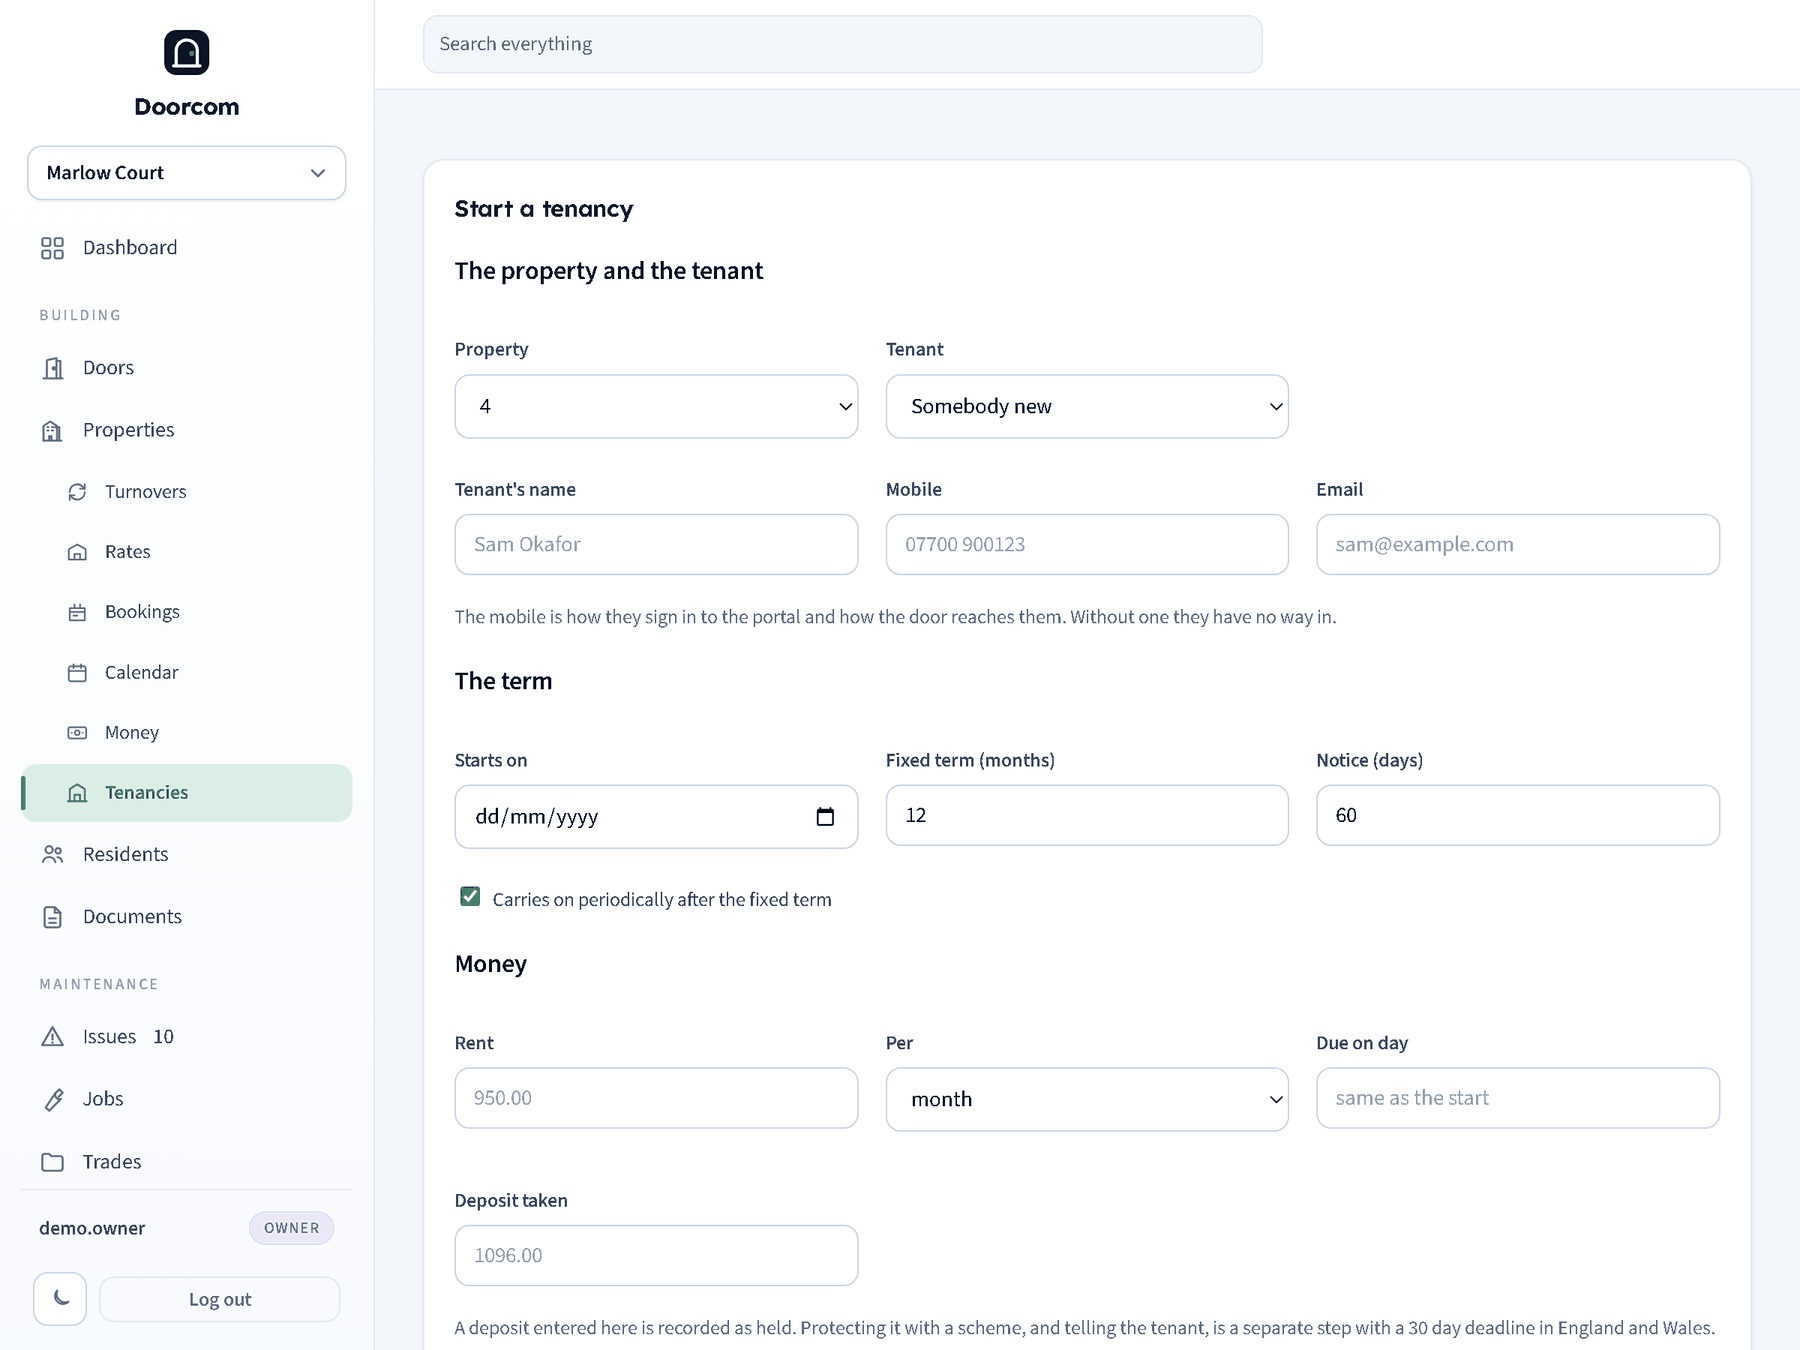Open the Marlow Court building selector

coord(187,173)
